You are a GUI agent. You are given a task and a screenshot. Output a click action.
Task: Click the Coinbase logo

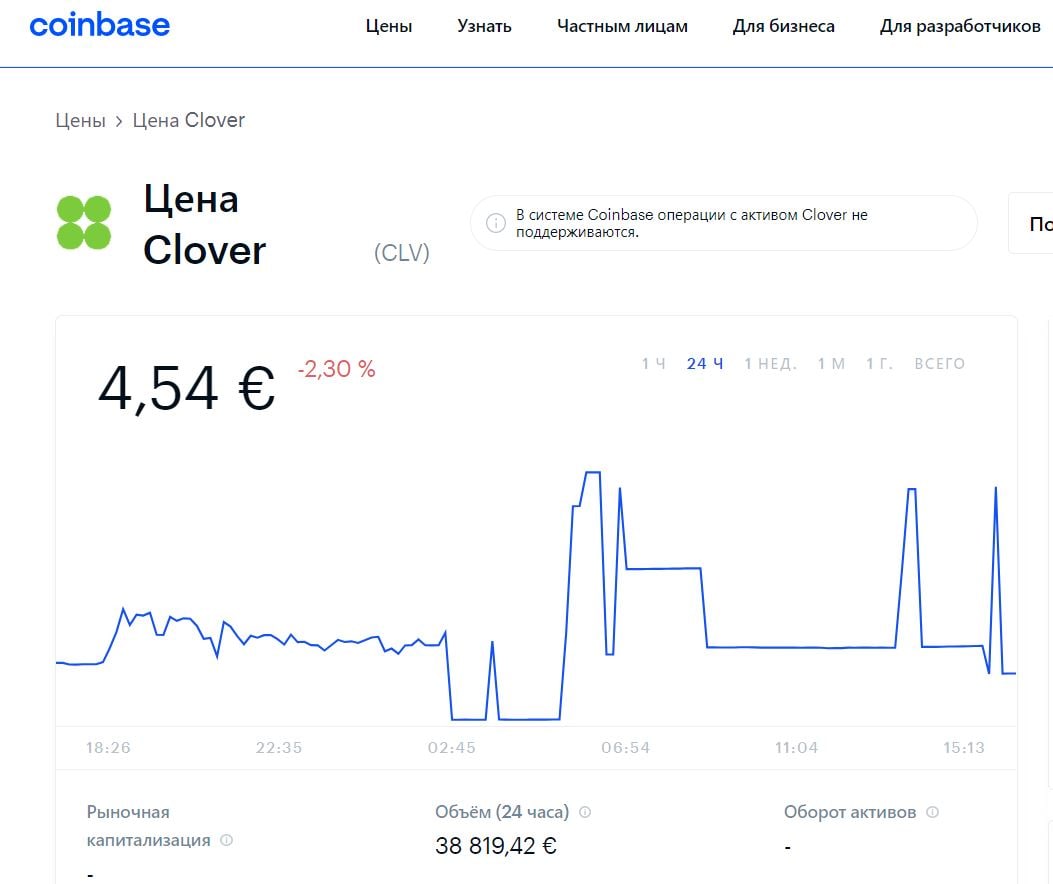(x=99, y=26)
